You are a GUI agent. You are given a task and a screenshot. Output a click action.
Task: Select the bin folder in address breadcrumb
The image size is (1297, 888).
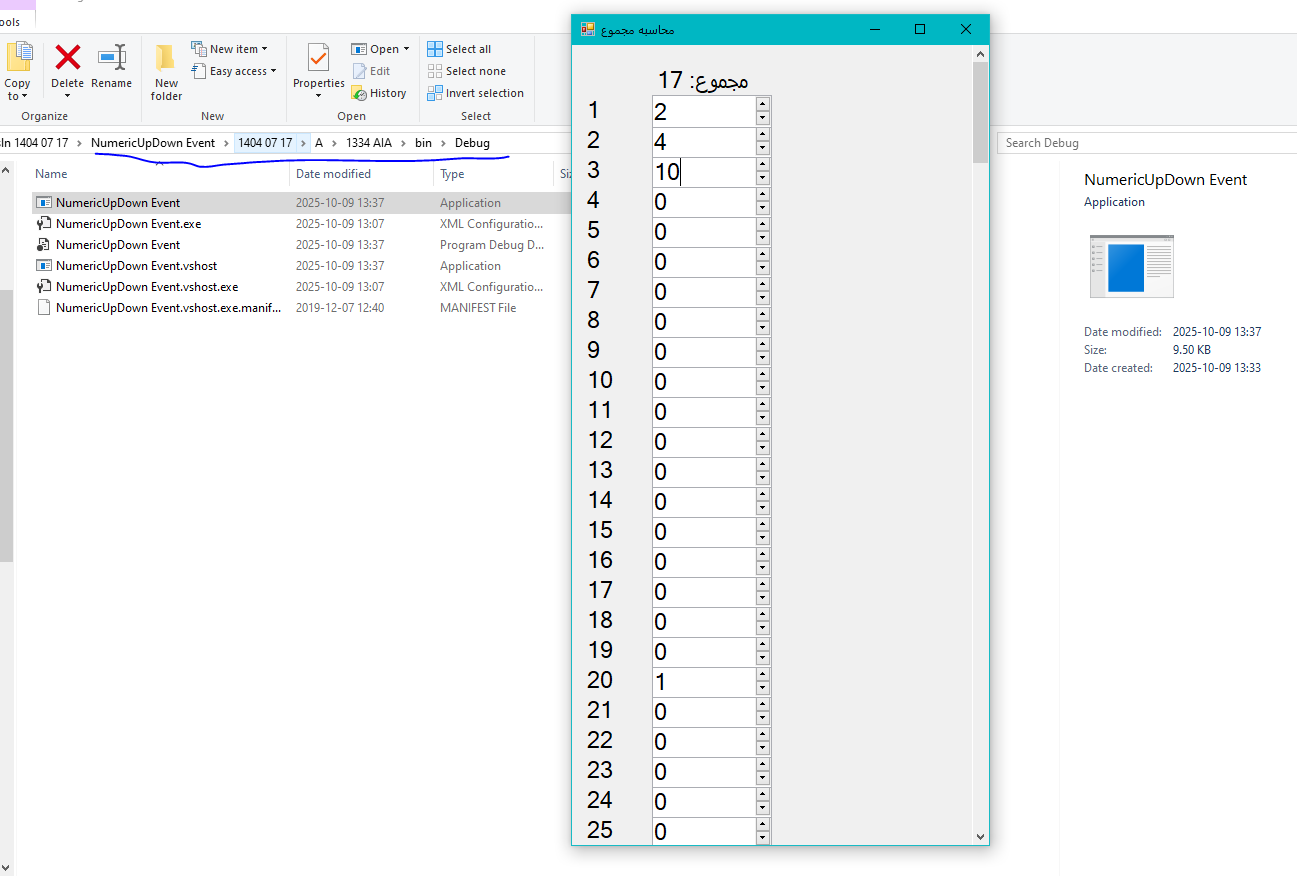coord(423,143)
